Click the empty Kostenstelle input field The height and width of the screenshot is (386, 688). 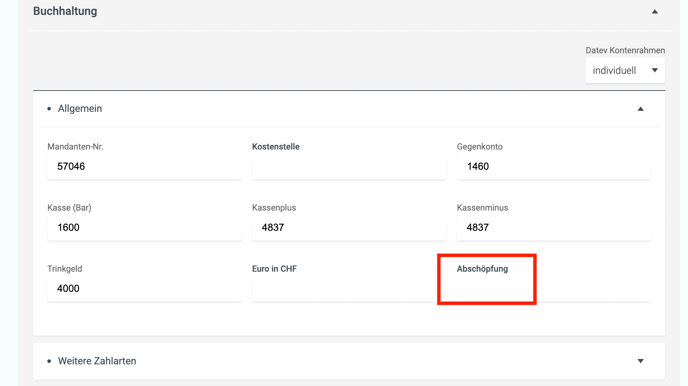click(x=349, y=167)
